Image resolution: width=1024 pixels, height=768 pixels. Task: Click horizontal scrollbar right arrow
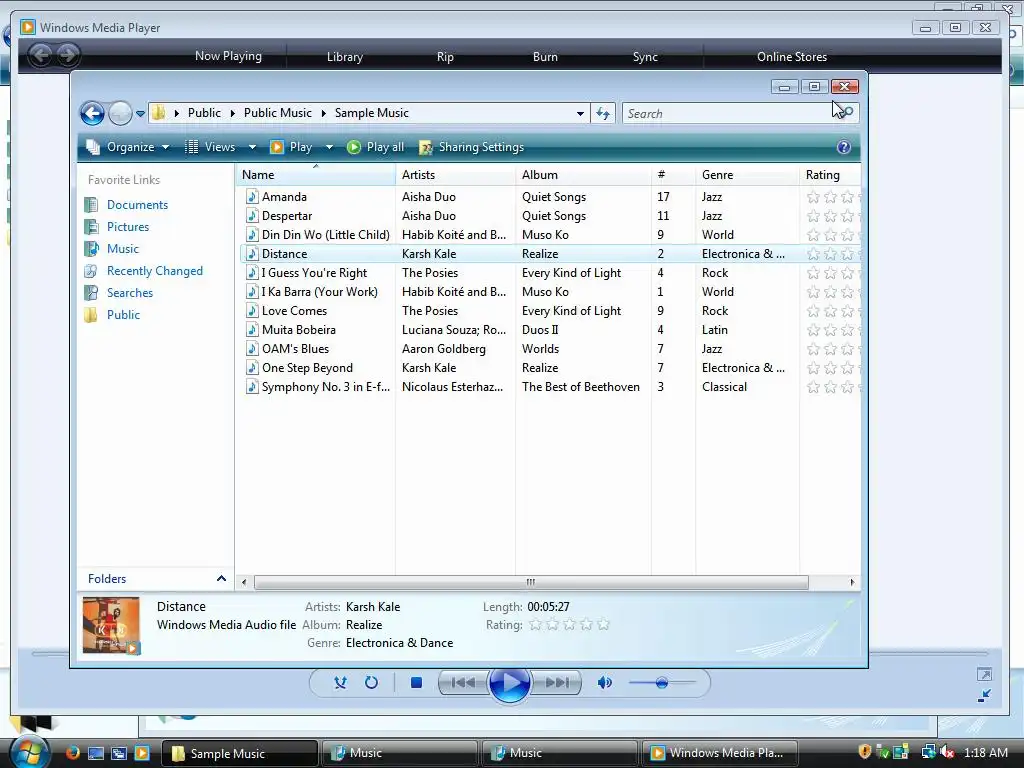coord(852,582)
